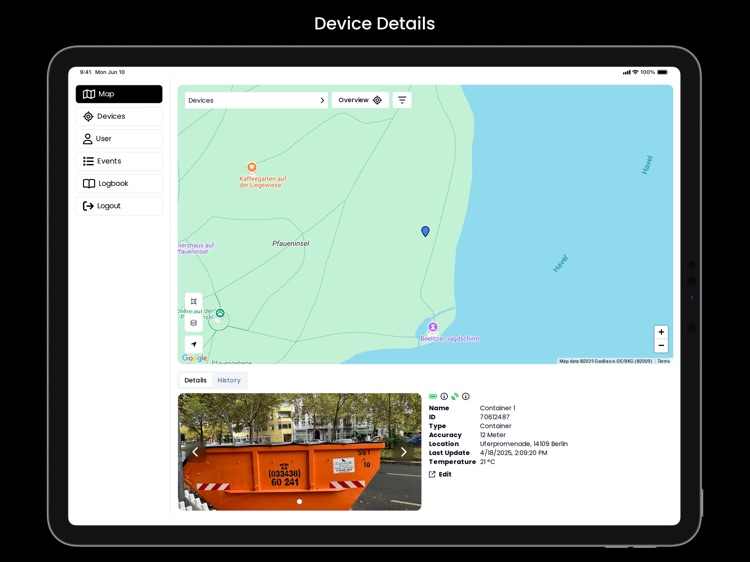Click the device name value 'Container 1'

tap(497, 408)
